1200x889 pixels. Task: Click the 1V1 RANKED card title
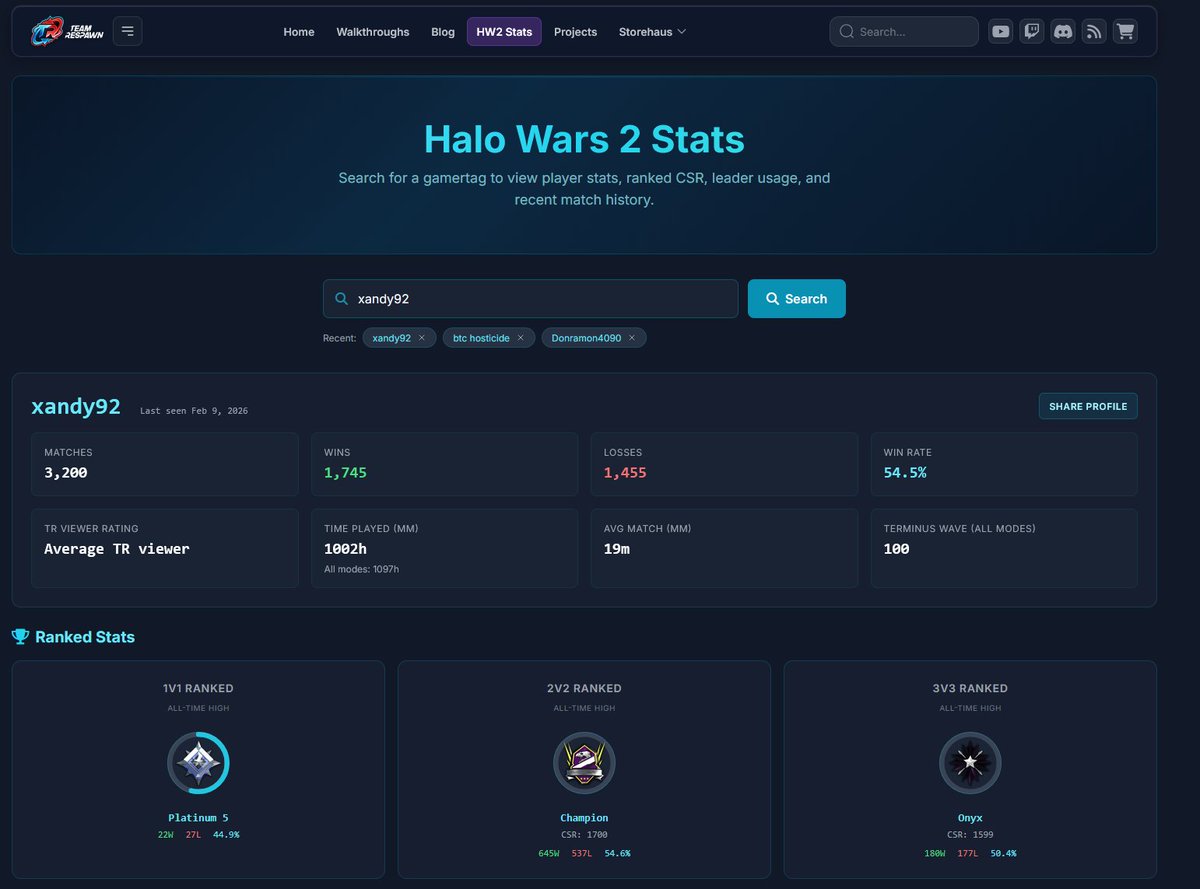(x=198, y=688)
